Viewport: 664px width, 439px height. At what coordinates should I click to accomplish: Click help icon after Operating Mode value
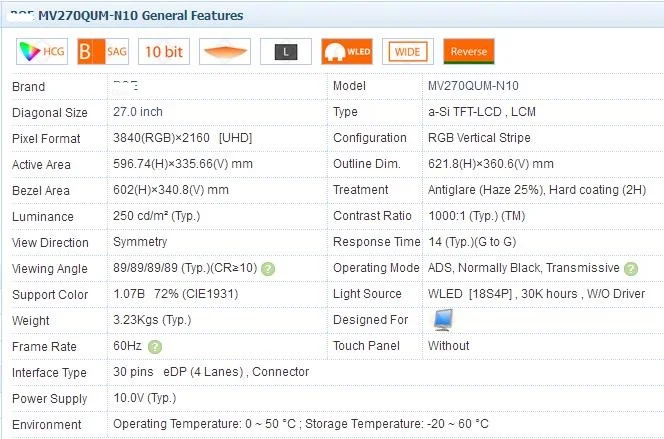coord(630,269)
